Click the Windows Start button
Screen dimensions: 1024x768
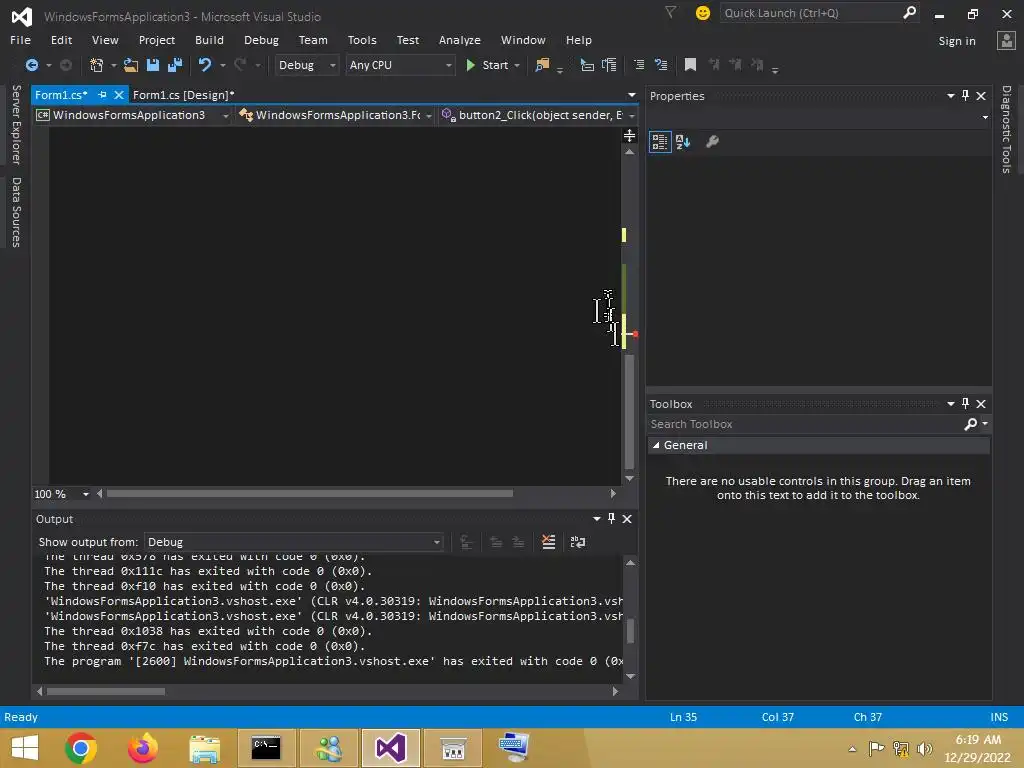click(24, 748)
